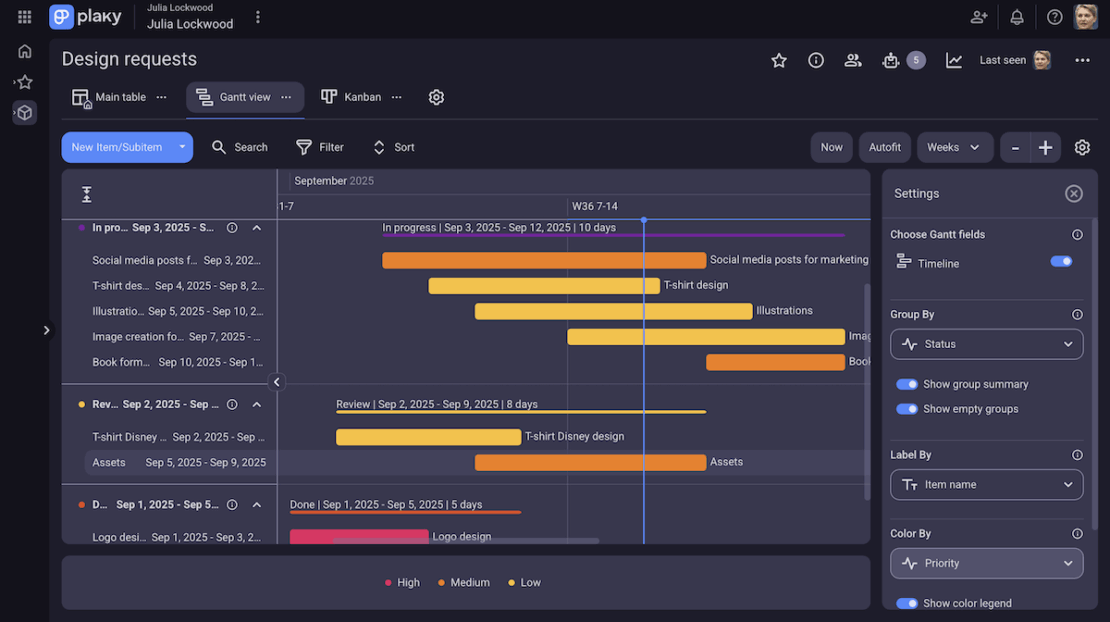
Task: Select the boards cube icon in sidebar
Action: (23, 112)
